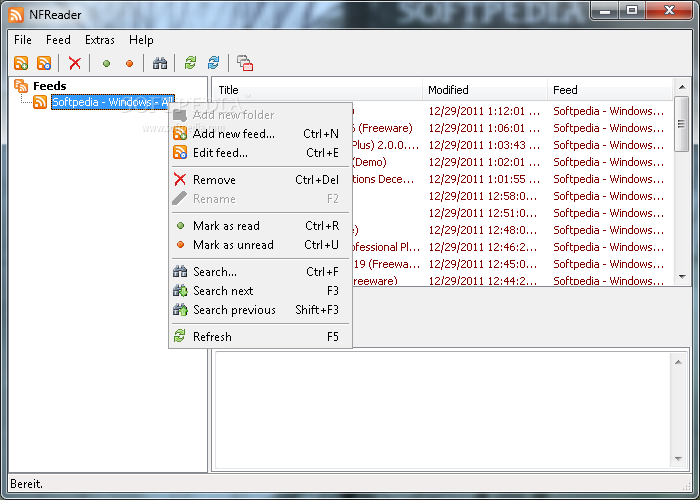Minimize the NFReader window
The image size is (700, 500).
(605, 10)
